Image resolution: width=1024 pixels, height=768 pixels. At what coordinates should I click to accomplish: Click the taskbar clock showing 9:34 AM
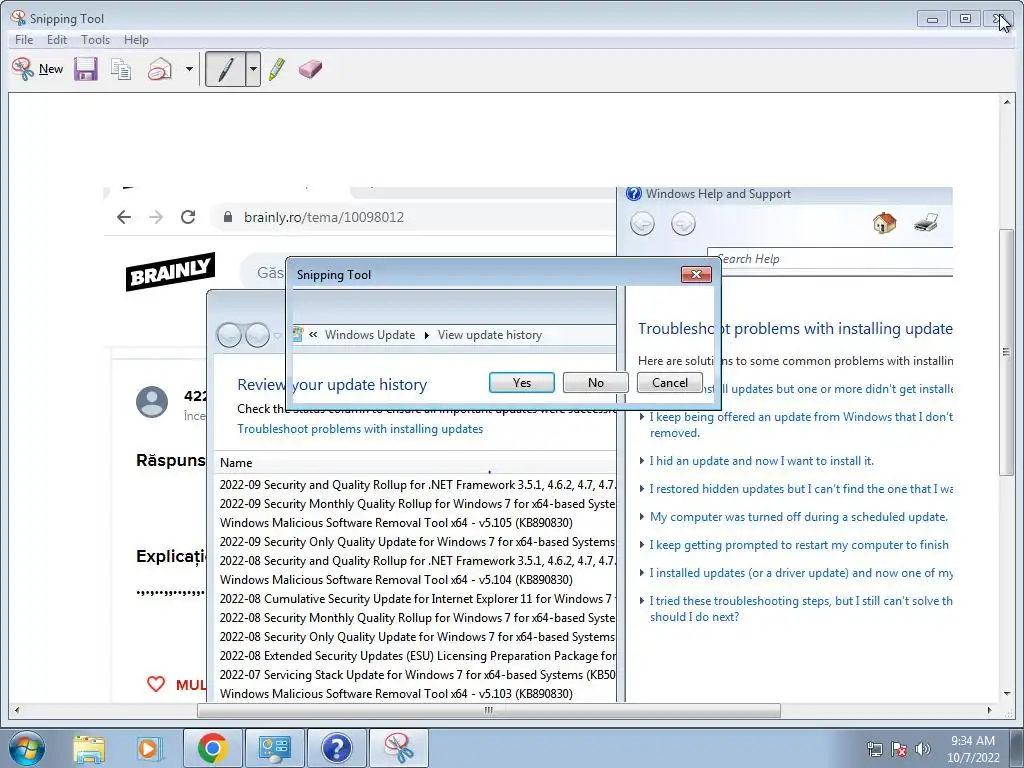tap(973, 749)
